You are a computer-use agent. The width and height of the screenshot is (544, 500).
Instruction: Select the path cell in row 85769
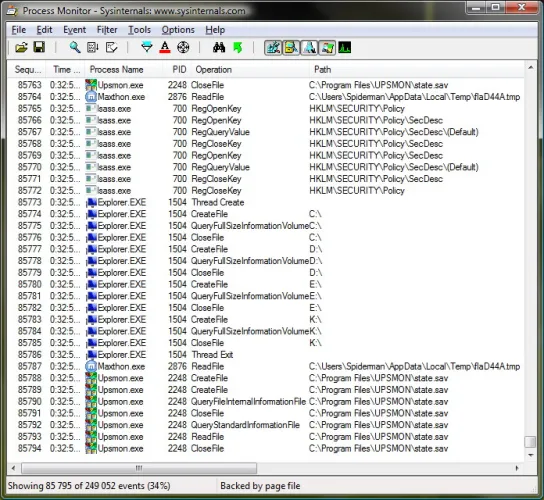(x=376, y=155)
